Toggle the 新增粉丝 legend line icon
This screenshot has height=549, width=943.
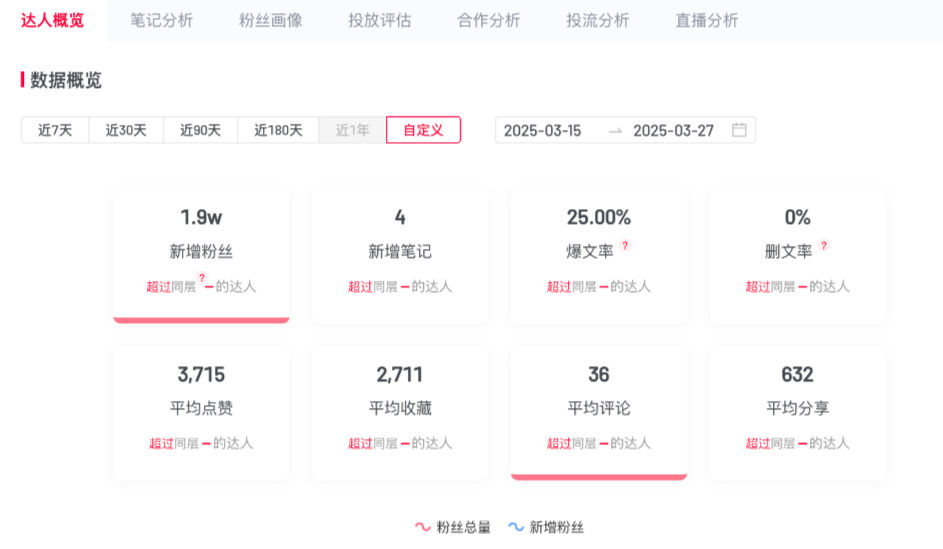tap(516, 527)
